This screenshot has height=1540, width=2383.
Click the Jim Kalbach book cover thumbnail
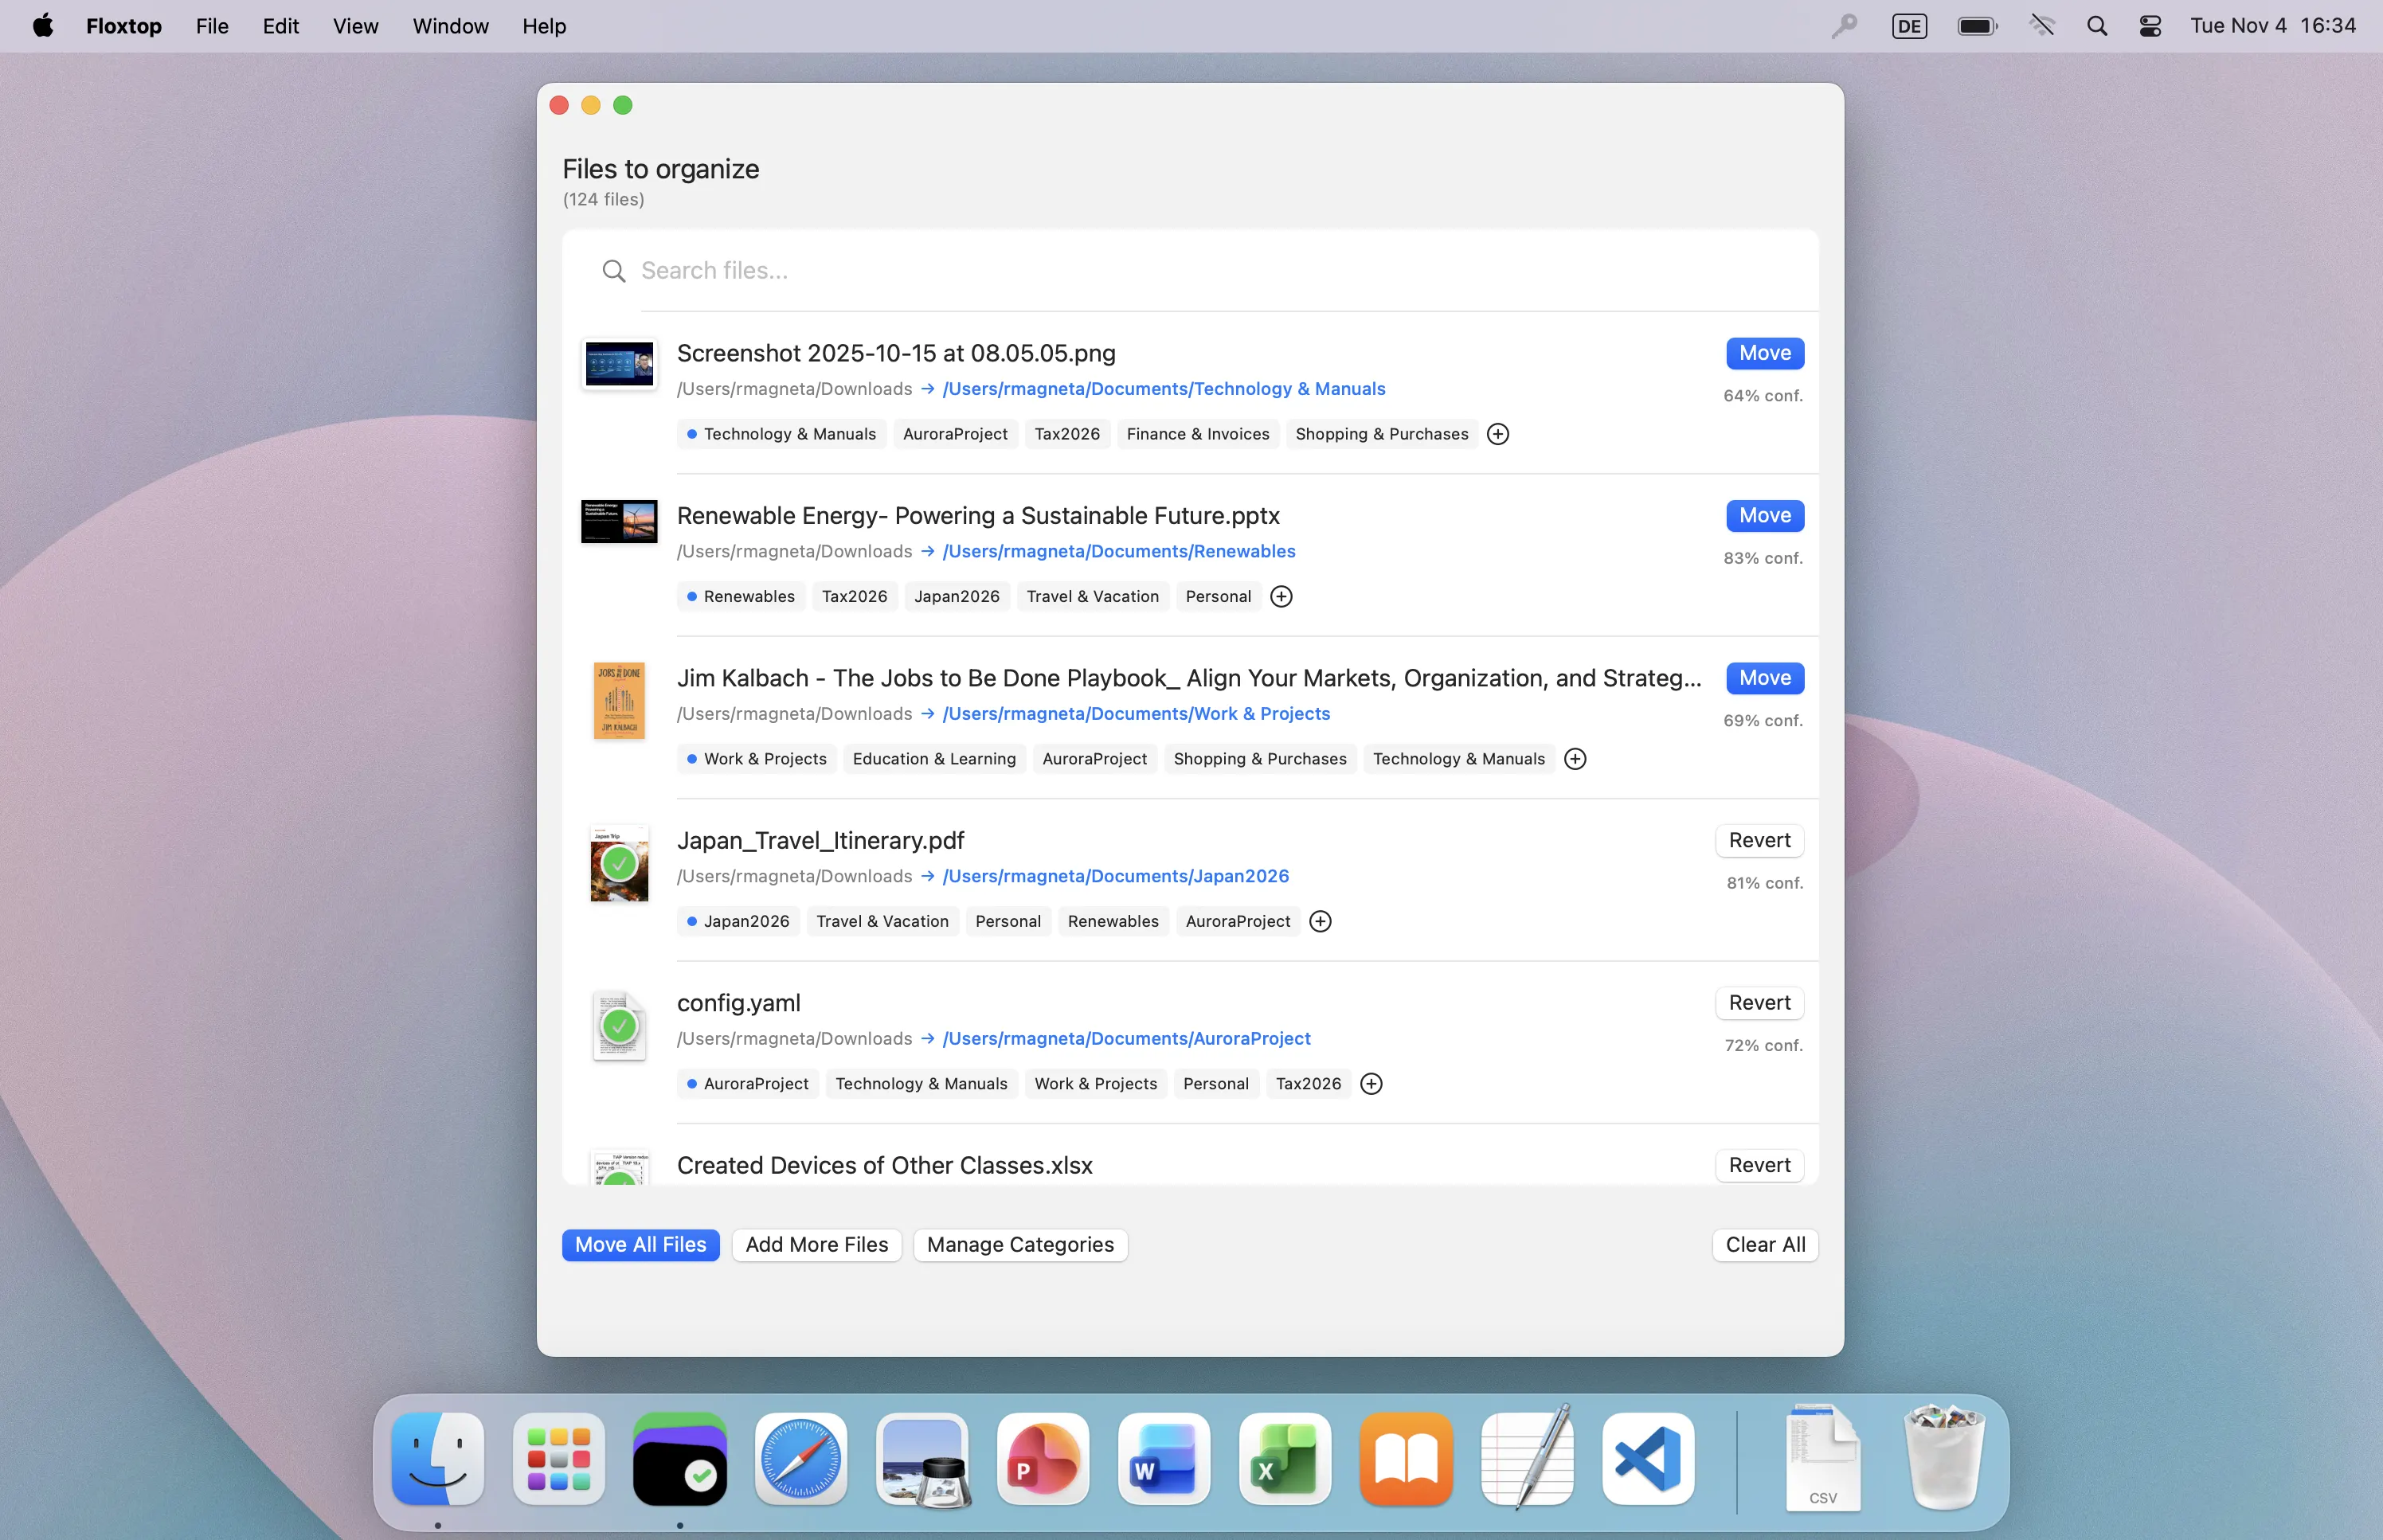coord(619,700)
